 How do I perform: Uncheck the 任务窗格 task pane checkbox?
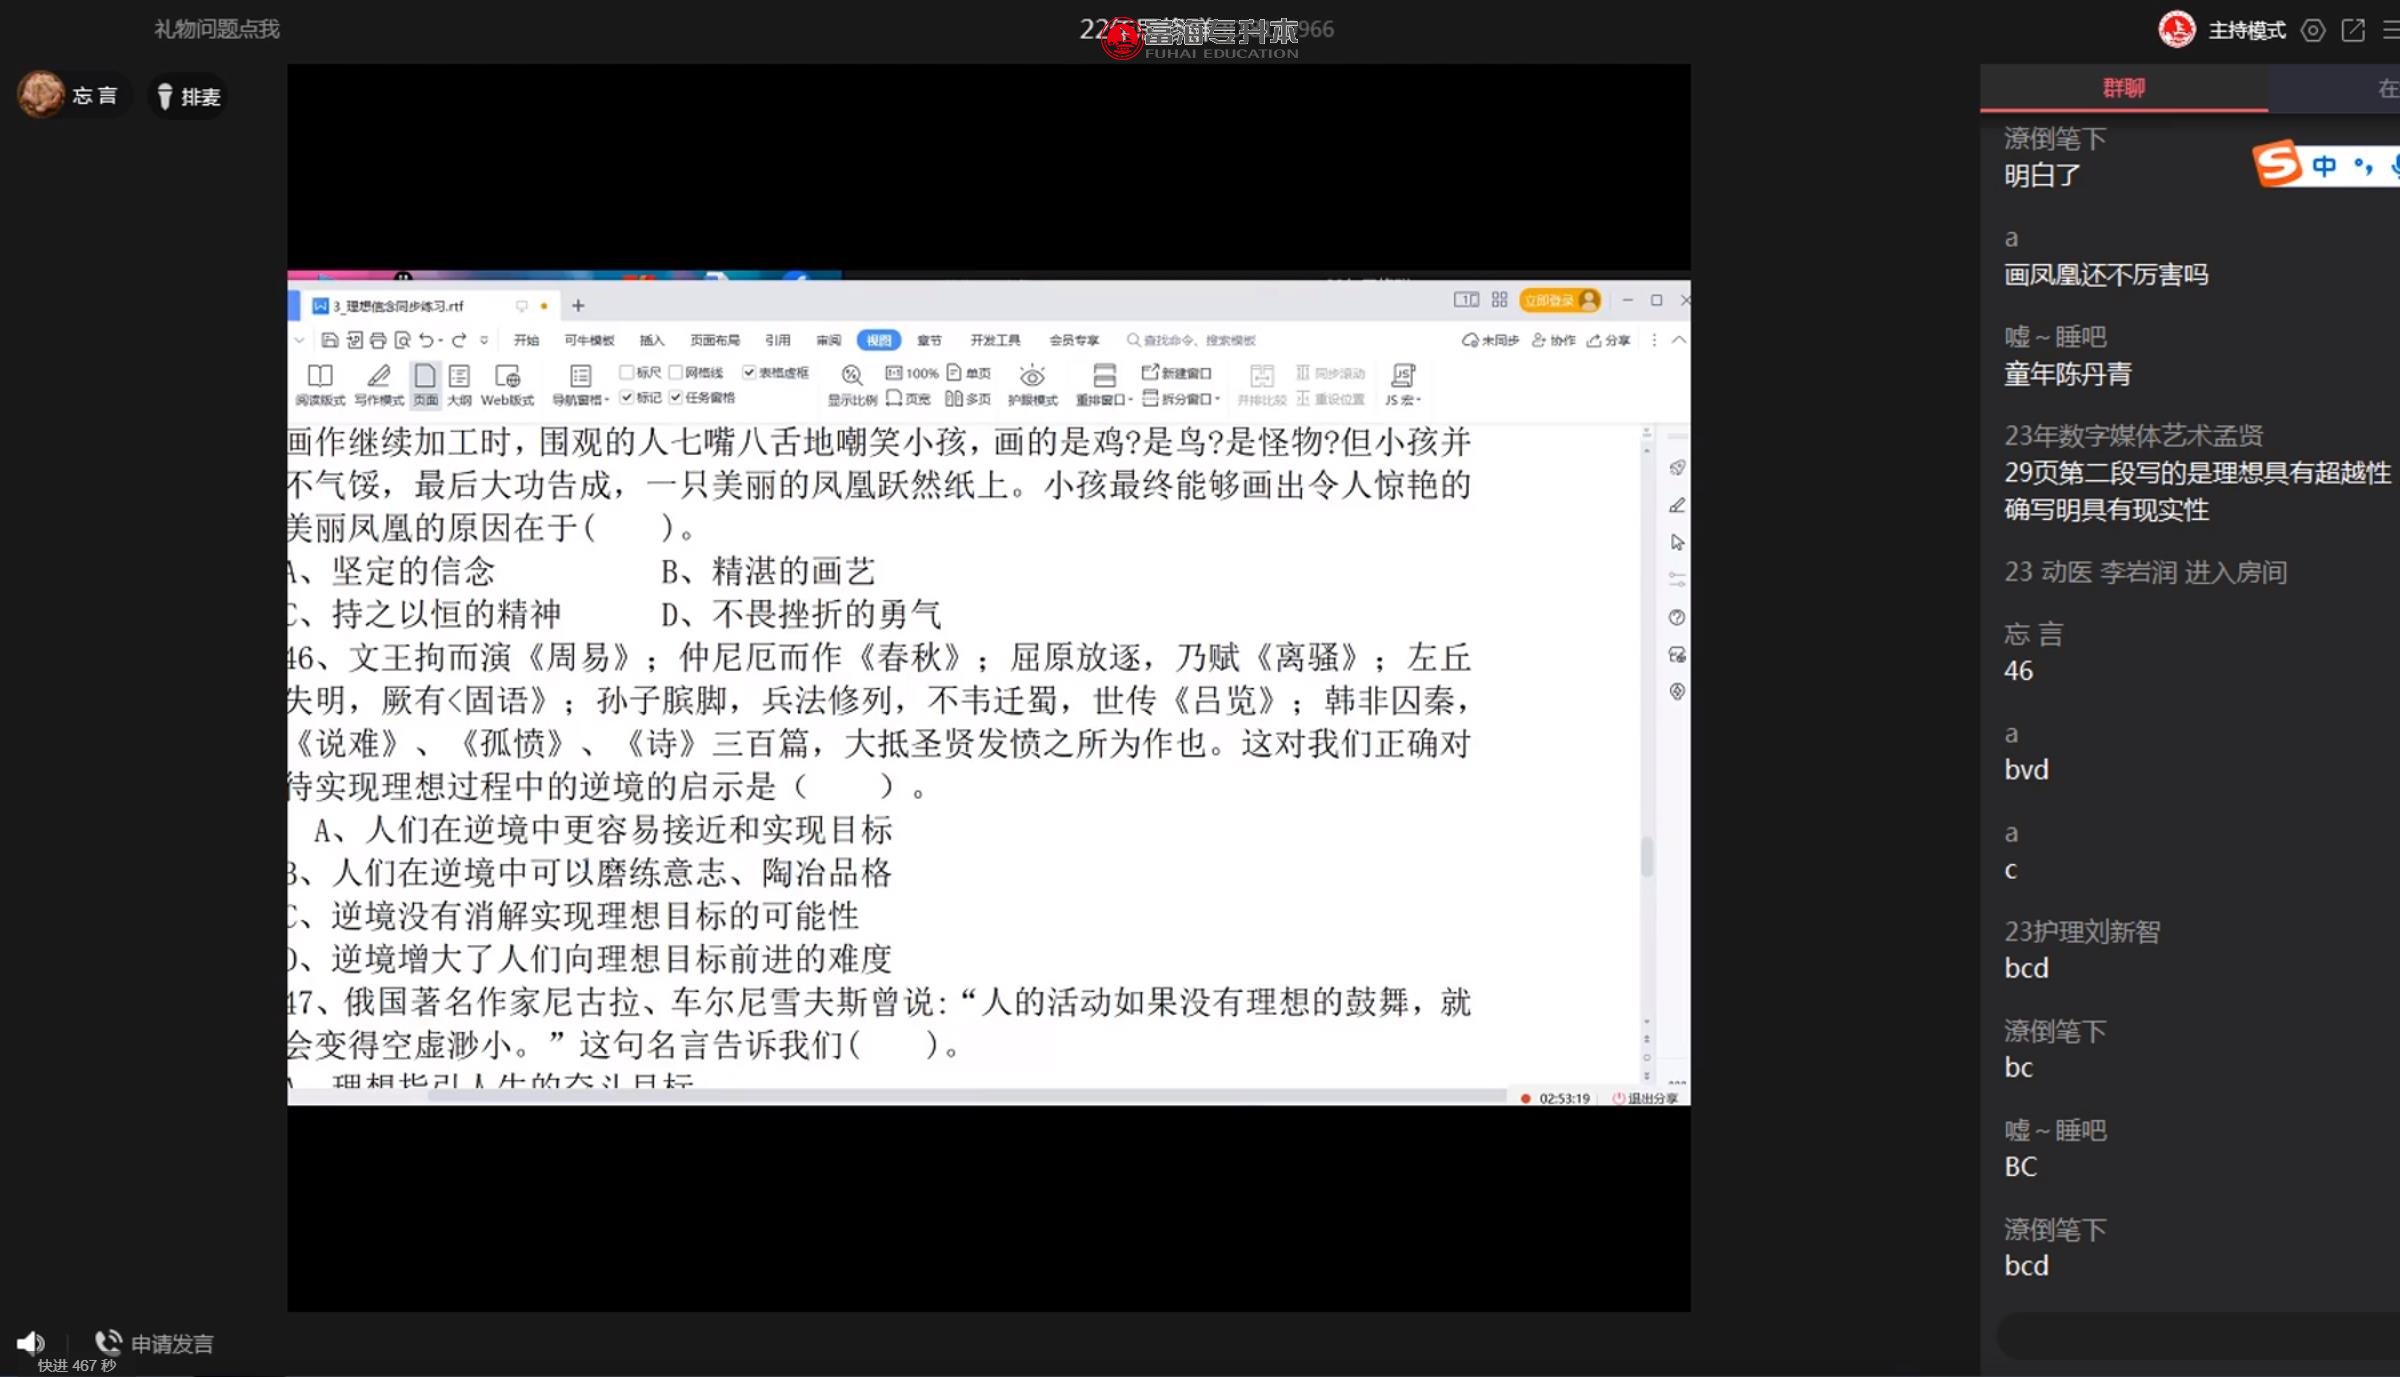point(675,397)
